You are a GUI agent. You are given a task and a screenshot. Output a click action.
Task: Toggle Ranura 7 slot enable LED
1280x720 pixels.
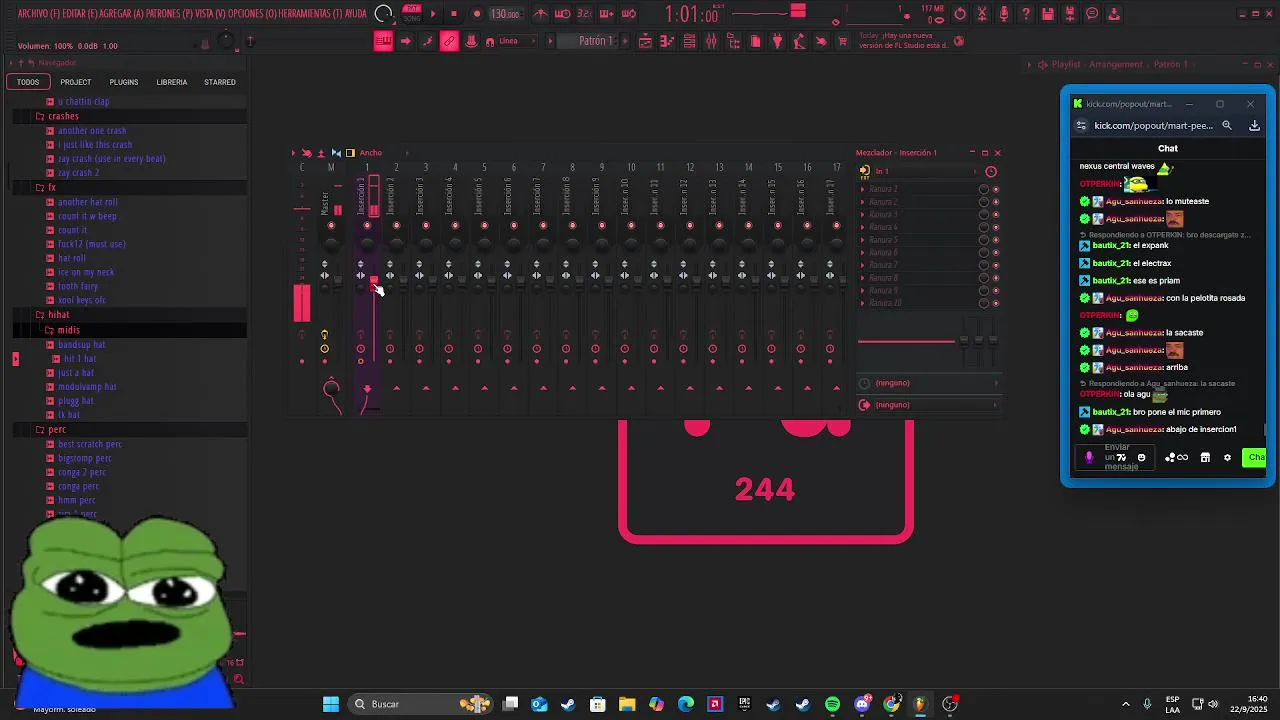coord(996,265)
